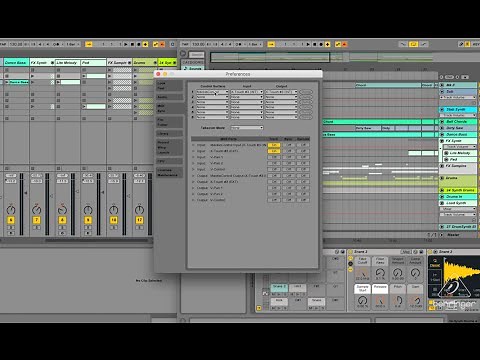Toggle Track for X-Touch Input port
Viewport: 480px width, 360px height.
click(274, 151)
